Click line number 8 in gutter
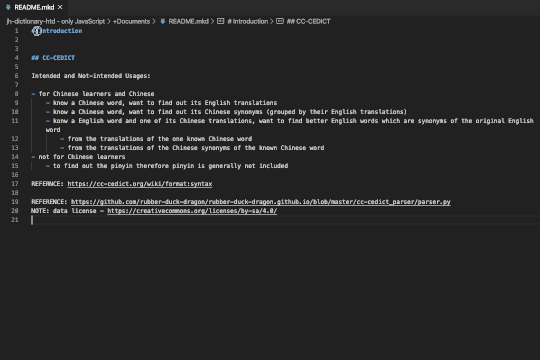Image resolution: width=540 pixels, height=360 pixels. 16,94
